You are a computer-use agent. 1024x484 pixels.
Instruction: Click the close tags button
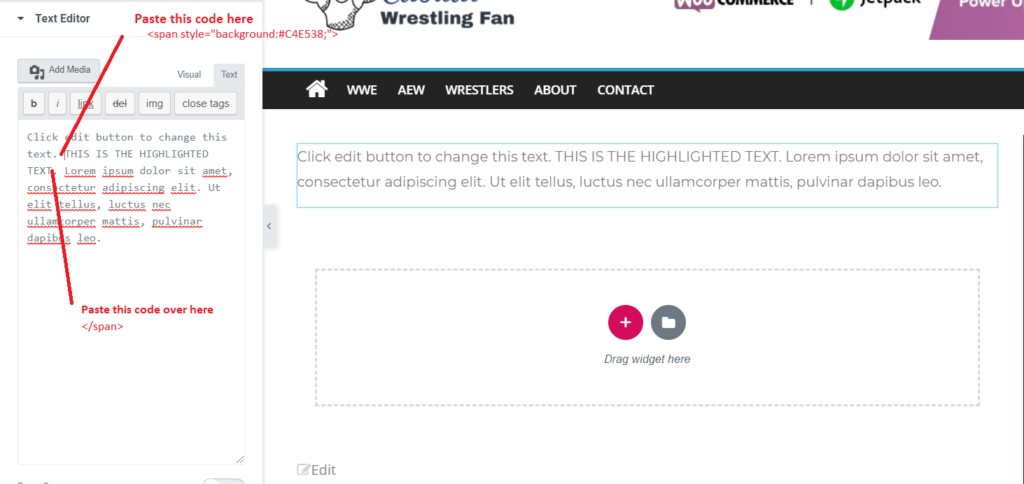pyautogui.click(x=206, y=103)
